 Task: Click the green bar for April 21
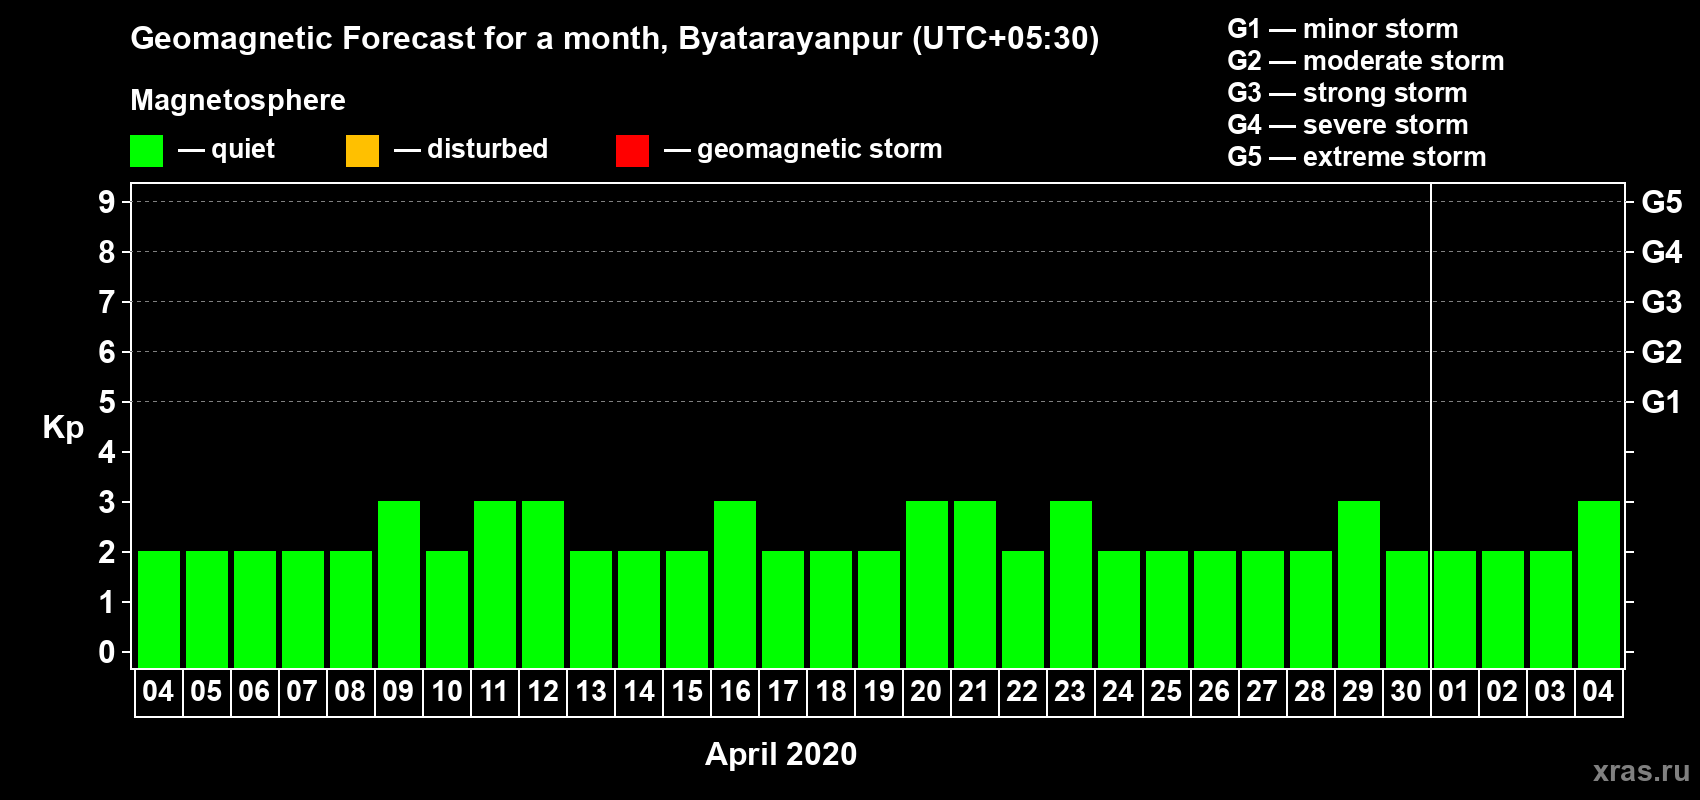click(x=975, y=584)
